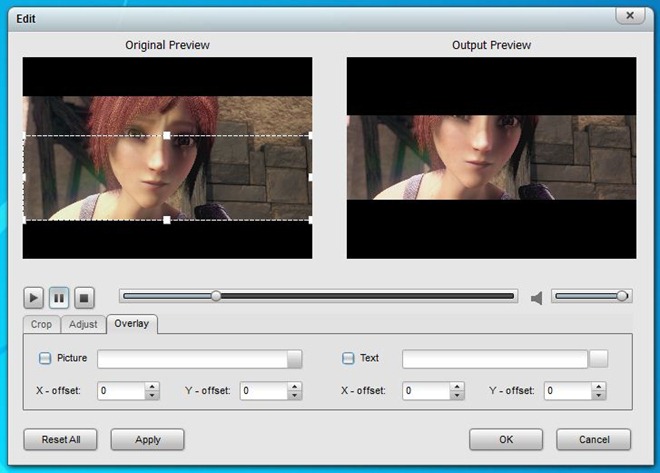Increase the Text Y-offset with the up arrow
Image resolution: width=660 pixels, height=473 pixels.
point(599,386)
